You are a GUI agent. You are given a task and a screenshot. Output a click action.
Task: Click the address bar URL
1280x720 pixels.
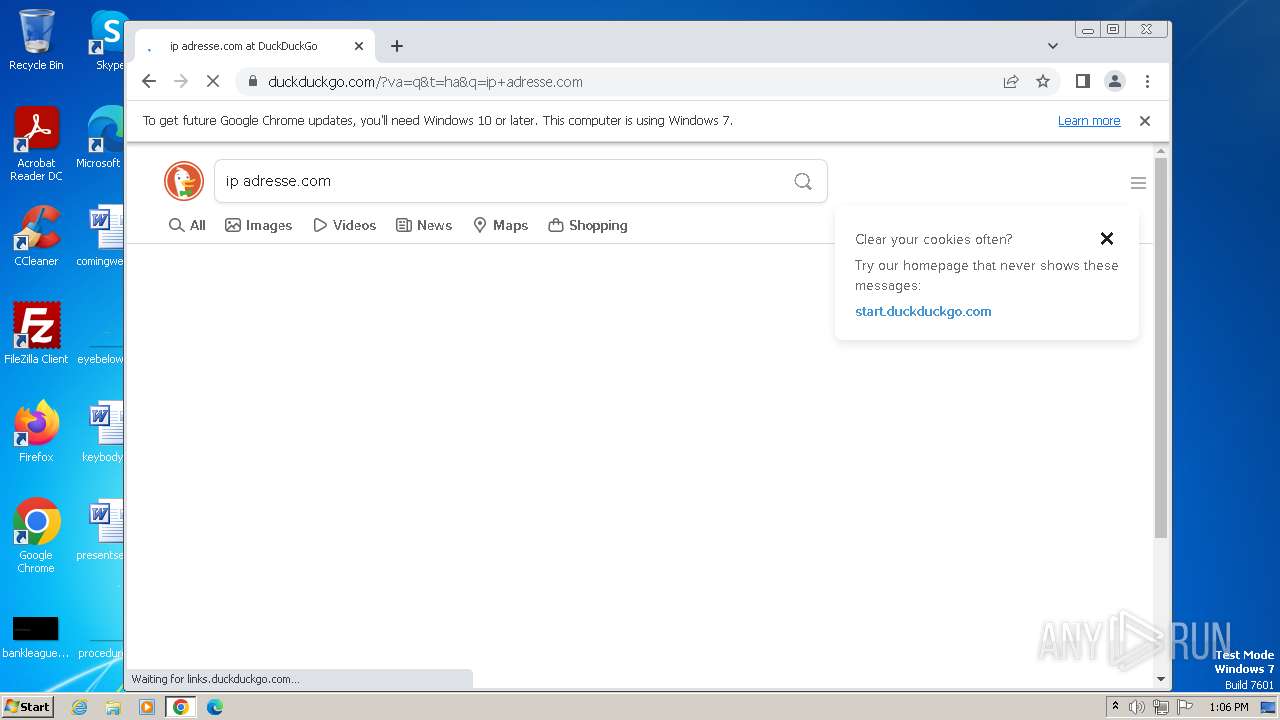(x=425, y=82)
